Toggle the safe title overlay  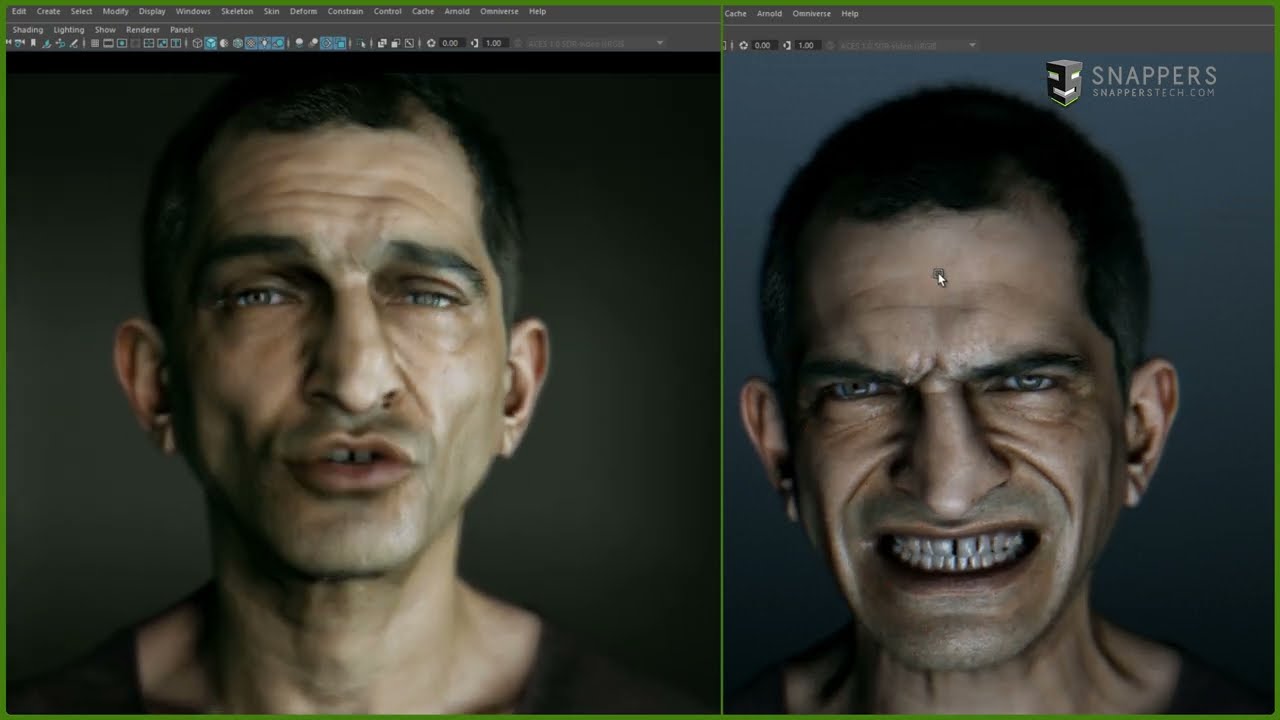[x=176, y=43]
